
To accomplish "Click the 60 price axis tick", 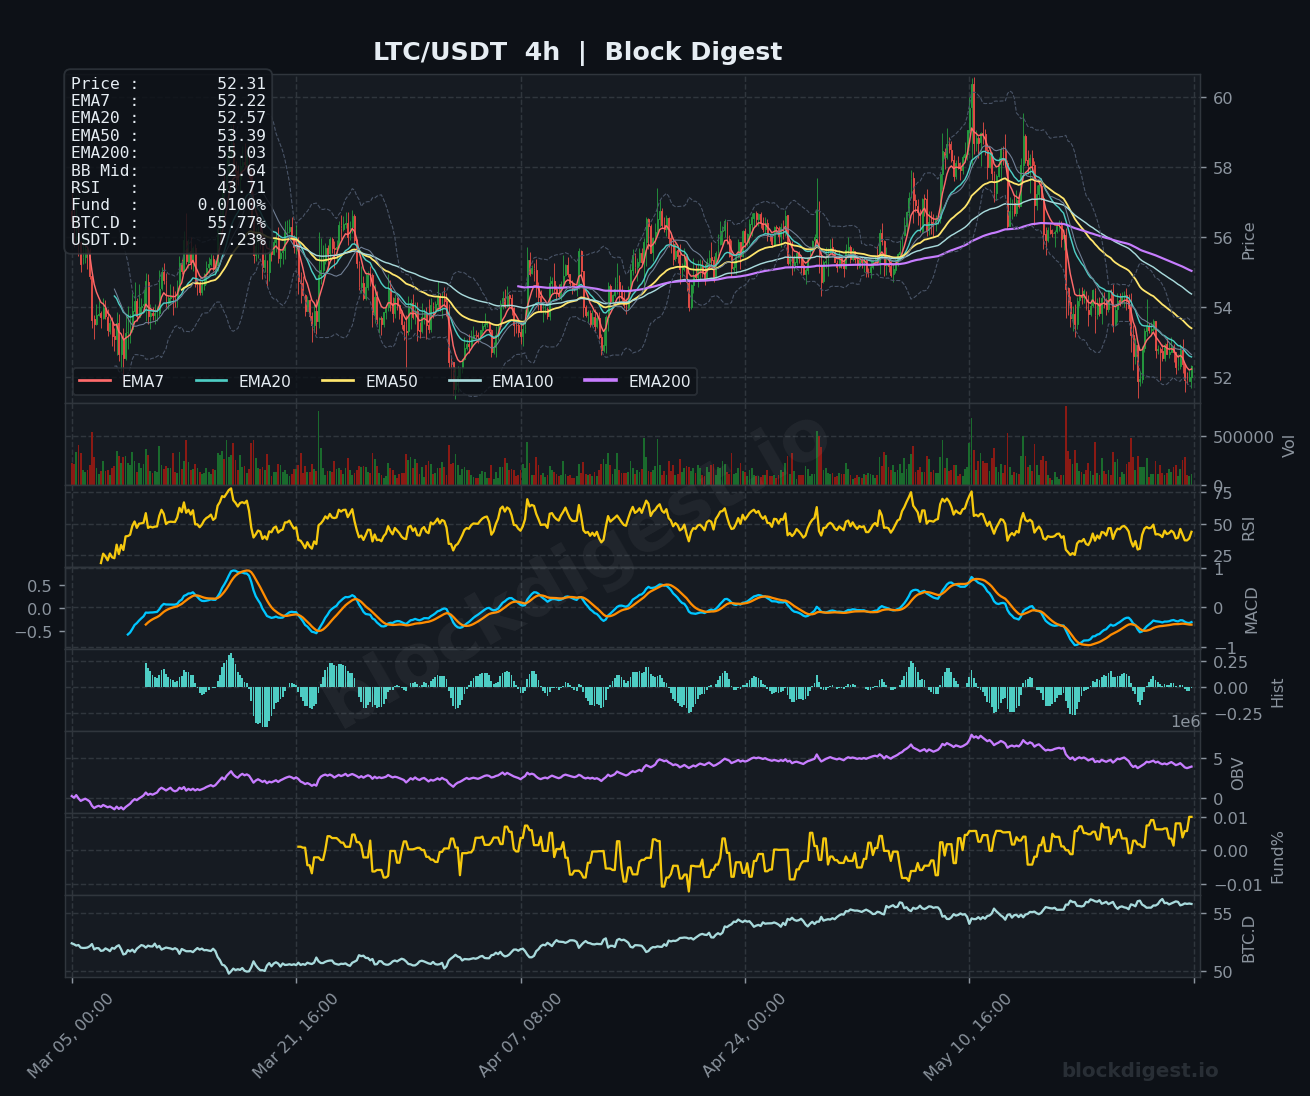I will 1222,98.
